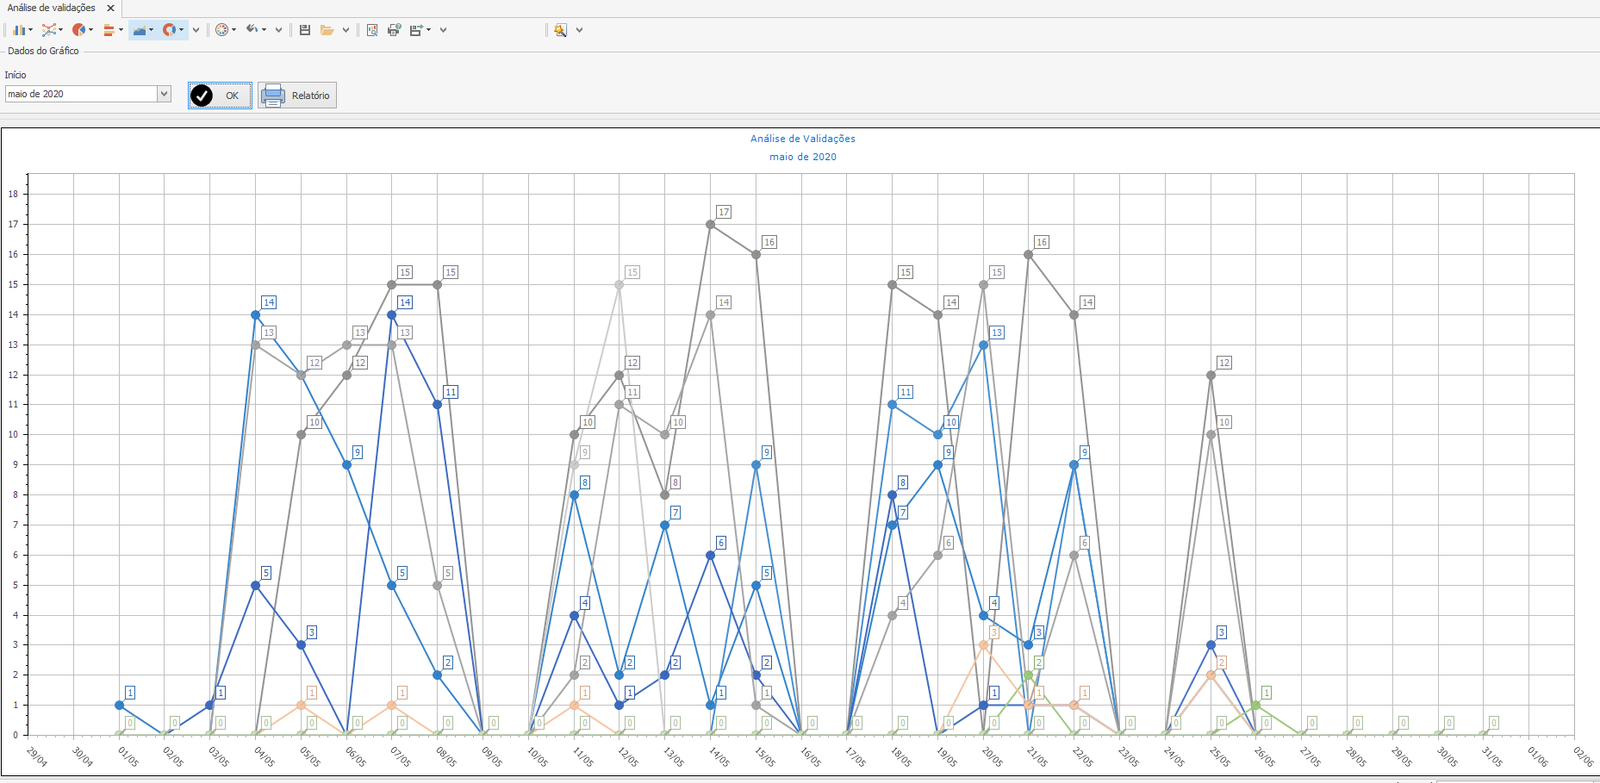Click the save chart floppy icon
Image resolution: width=1600 pixels, height=783 pixels.
tap(305, 30)
